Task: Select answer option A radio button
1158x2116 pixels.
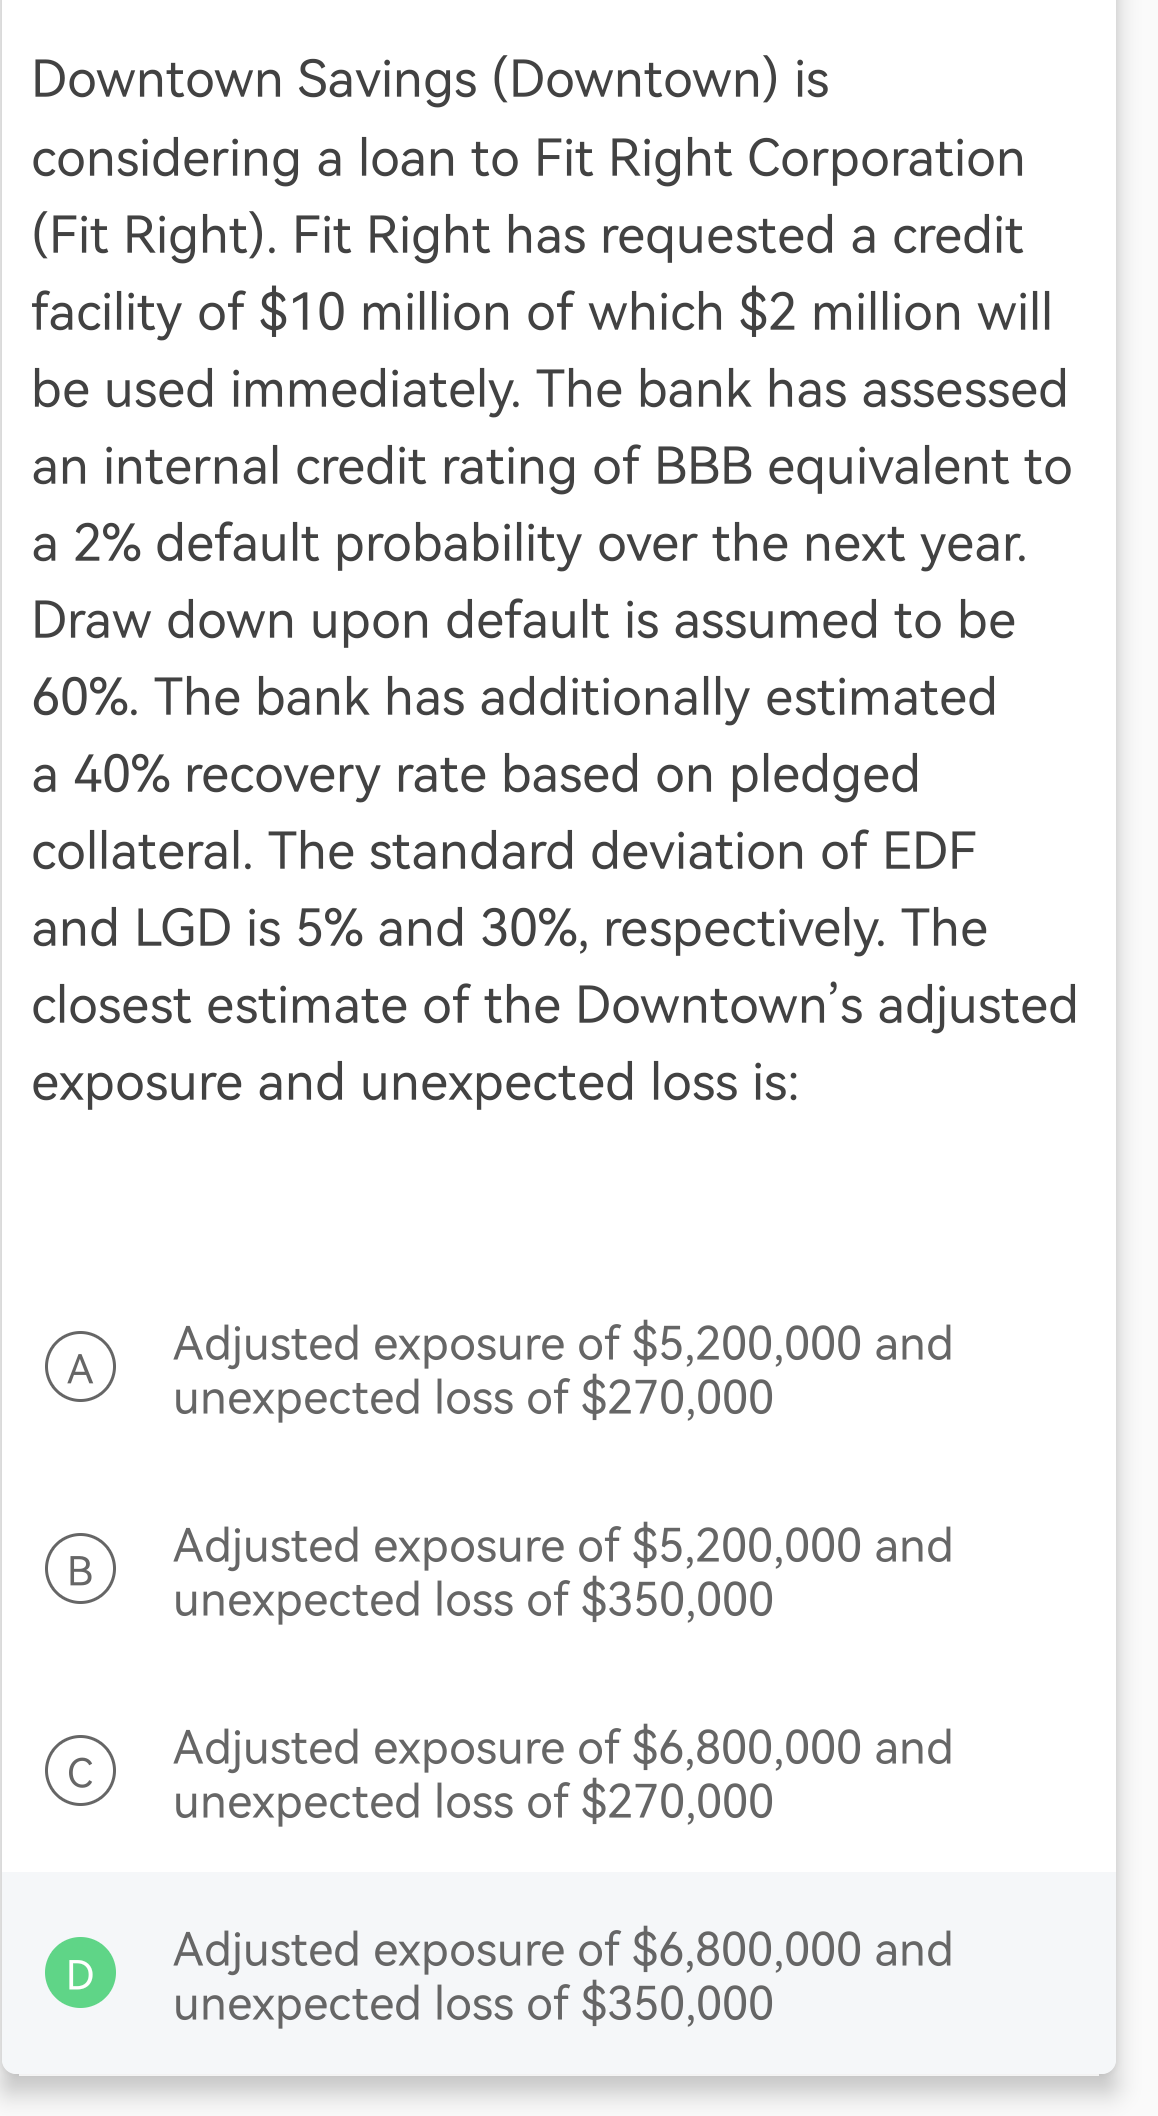Action: (x=80, y=1367)
